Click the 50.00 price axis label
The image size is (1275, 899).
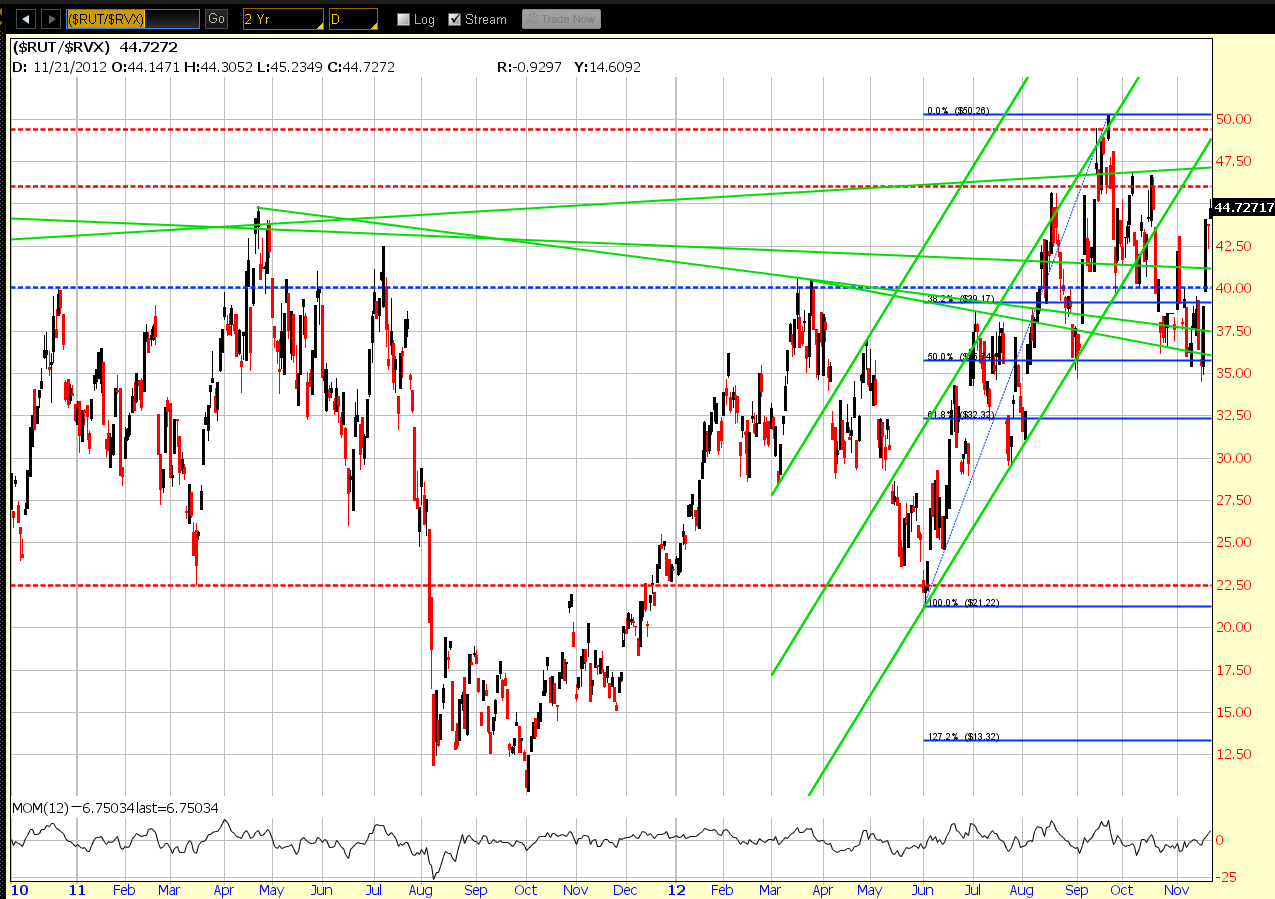[x=1233, y=119]
